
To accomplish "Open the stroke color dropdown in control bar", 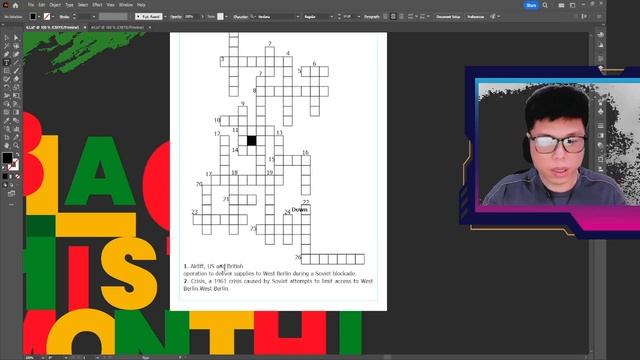I will coord(53,17).
